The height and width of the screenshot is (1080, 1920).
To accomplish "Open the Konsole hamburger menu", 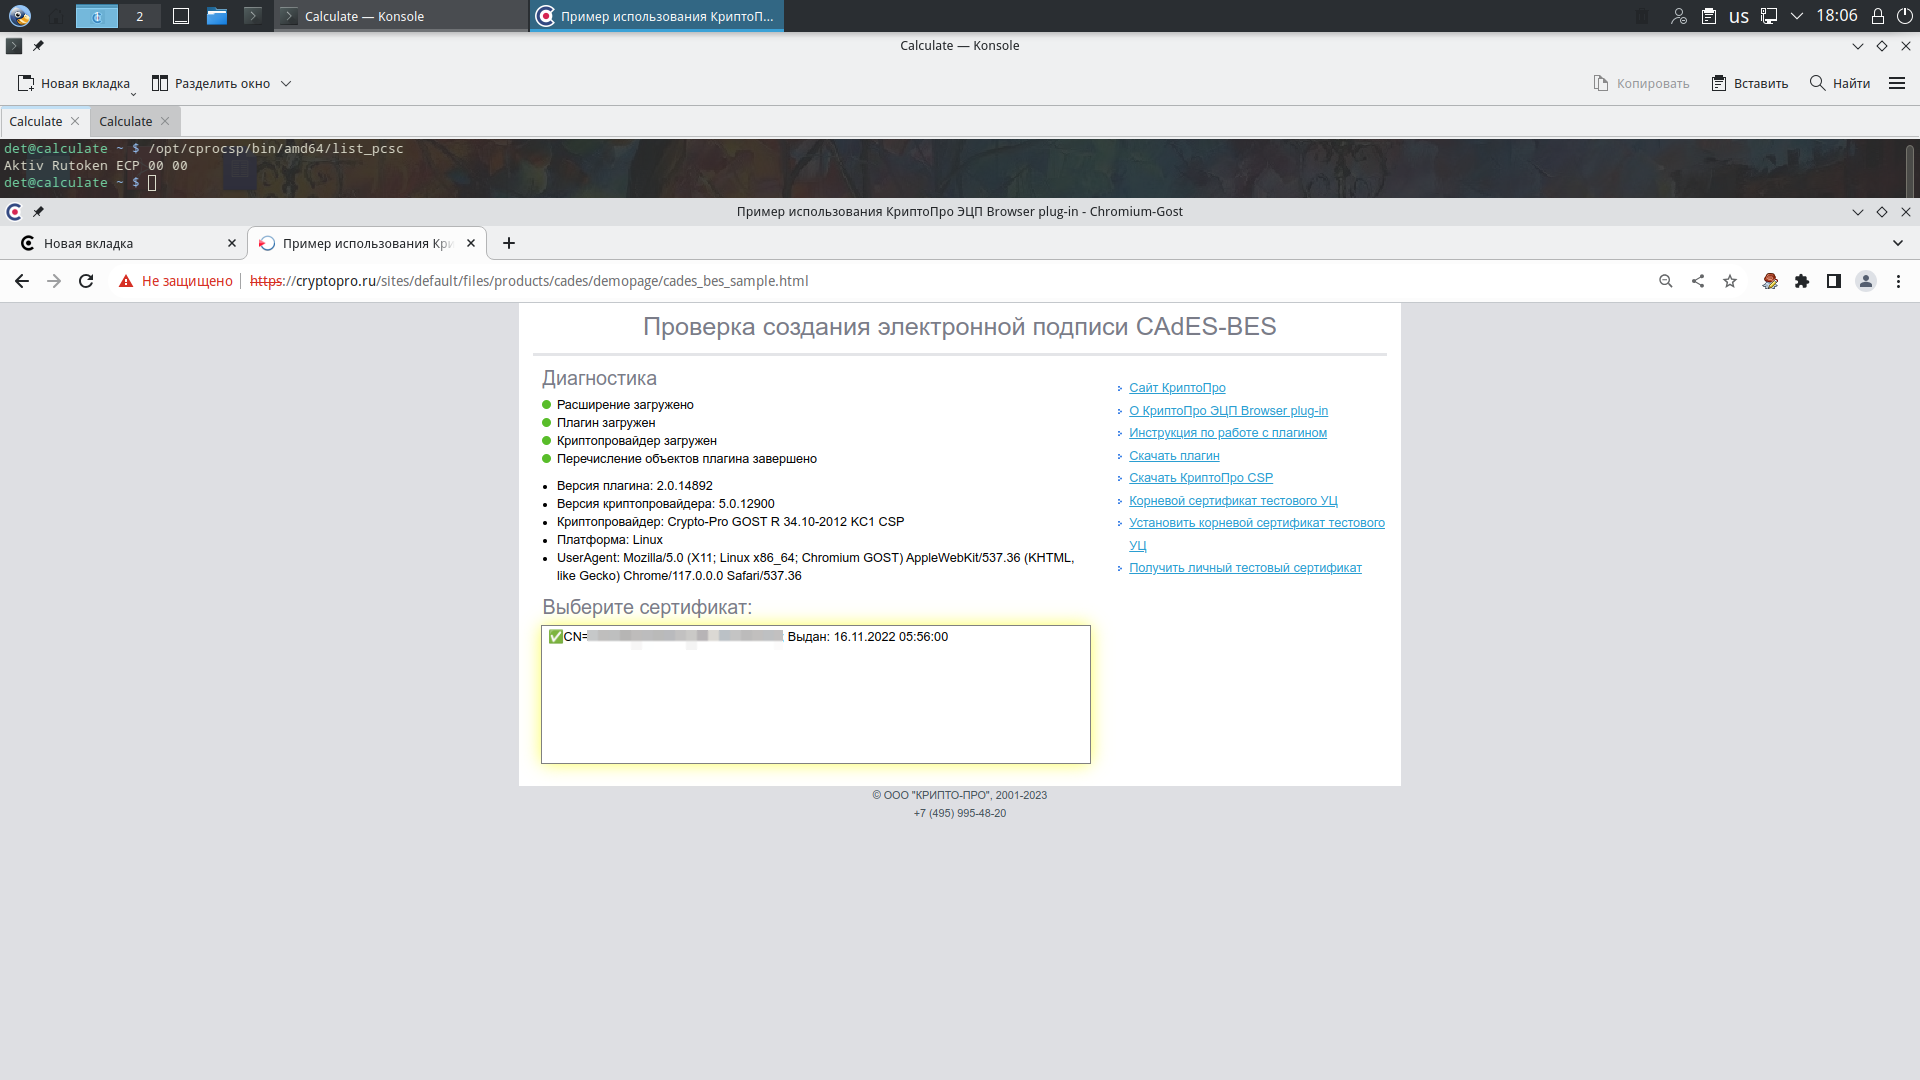I will pos(1897,84).
